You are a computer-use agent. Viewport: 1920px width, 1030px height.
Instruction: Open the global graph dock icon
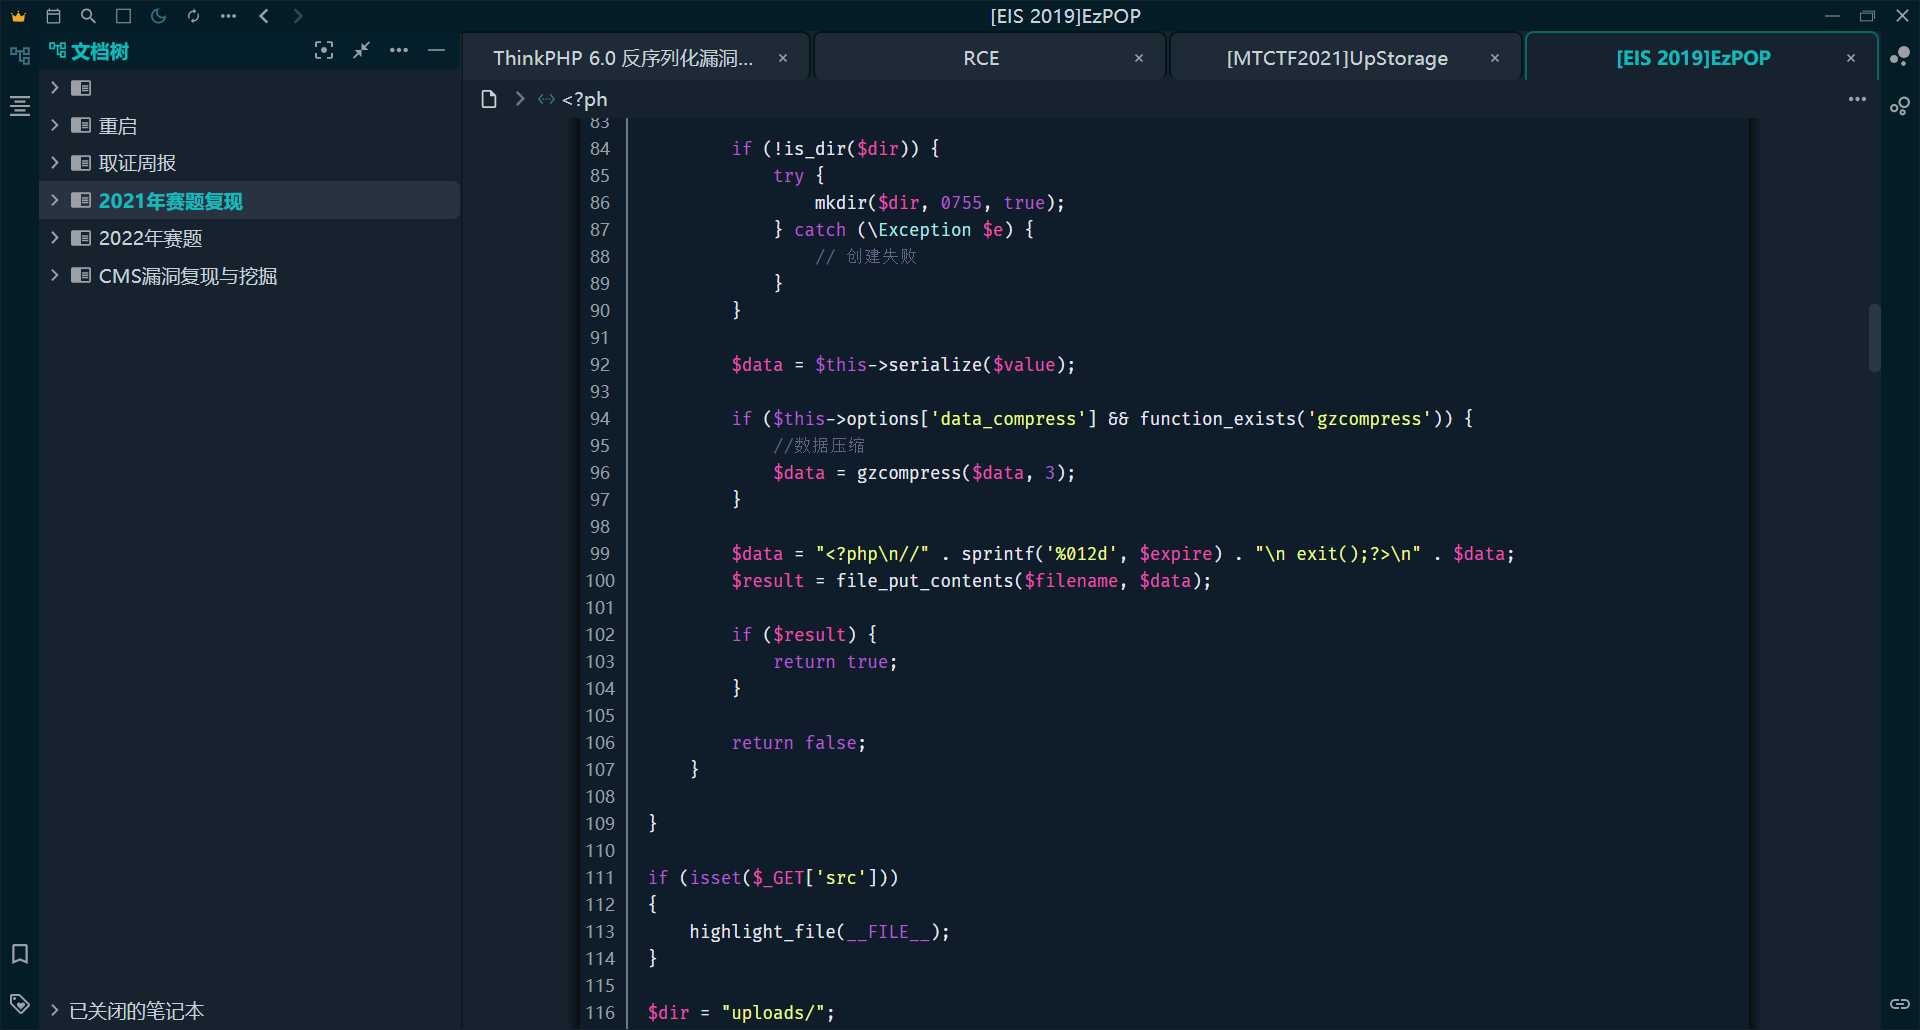[x=1900, y=106]
